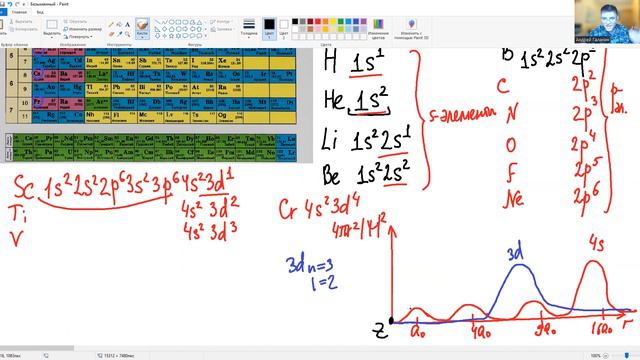The height and width of the screenshot is (360, 640).
Task: Click the Select (Выделить) rectangle icon
Action: pyautogui.click(x=52, y=24)
